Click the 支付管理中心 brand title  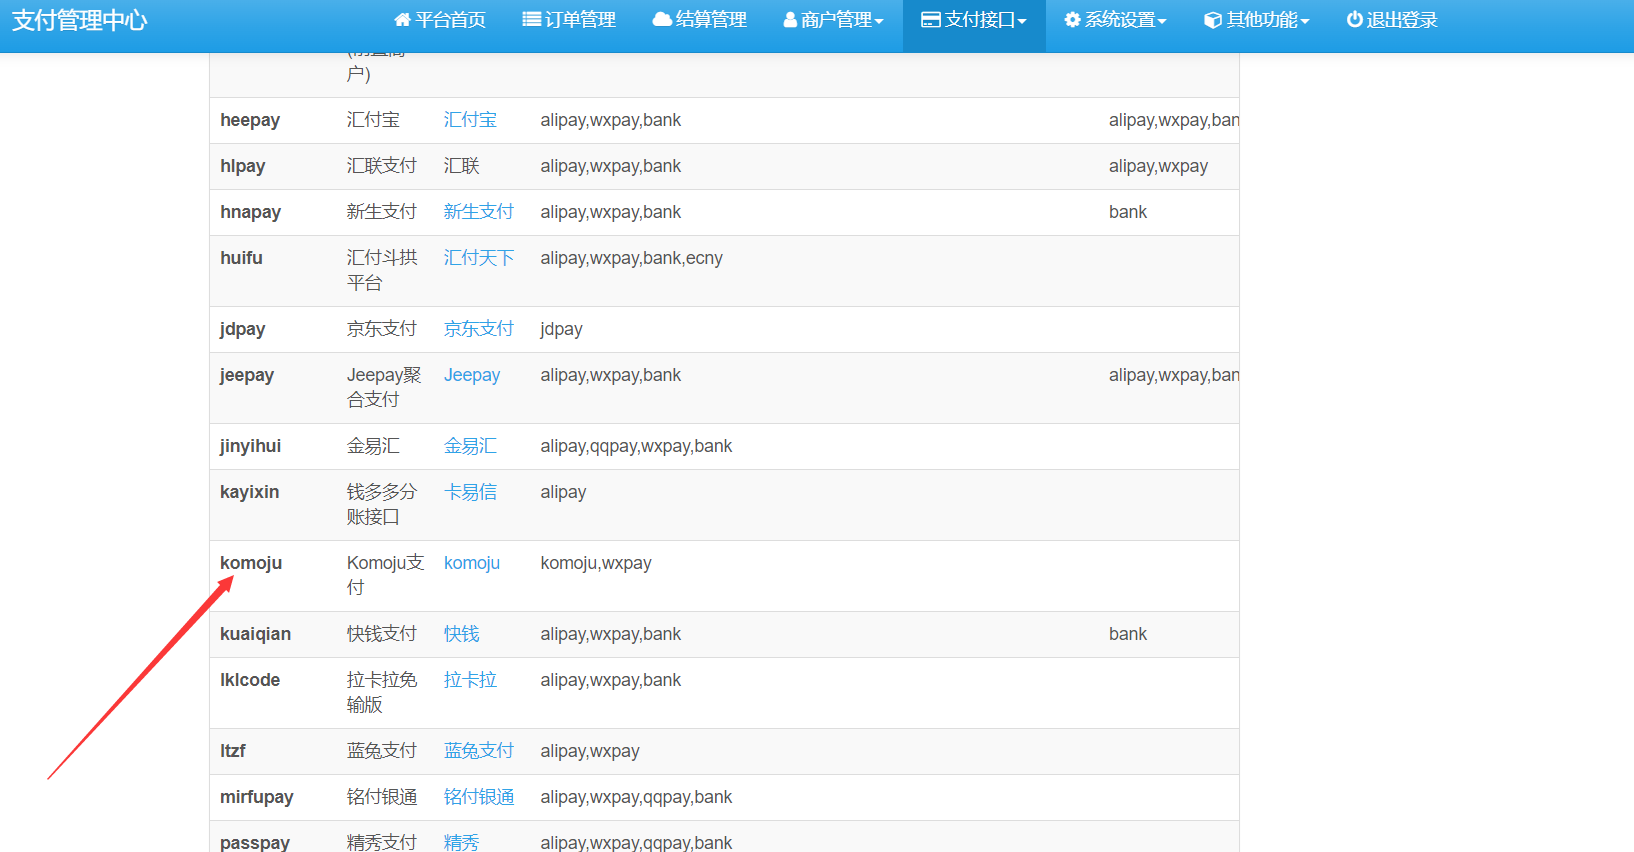[x=80, y=20]
